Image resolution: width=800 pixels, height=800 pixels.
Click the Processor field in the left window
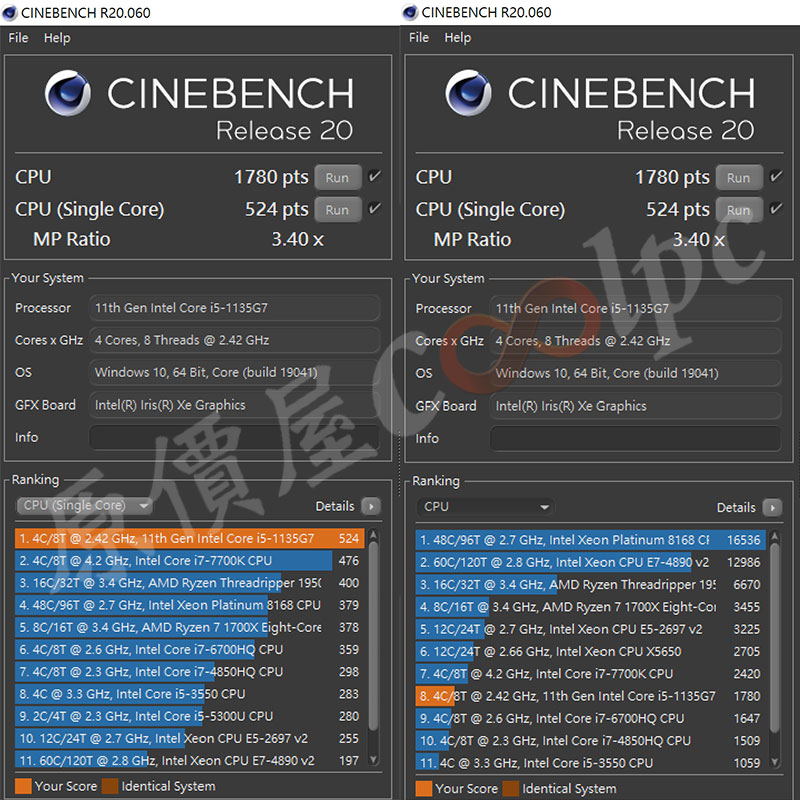click(x=235, y=308)
